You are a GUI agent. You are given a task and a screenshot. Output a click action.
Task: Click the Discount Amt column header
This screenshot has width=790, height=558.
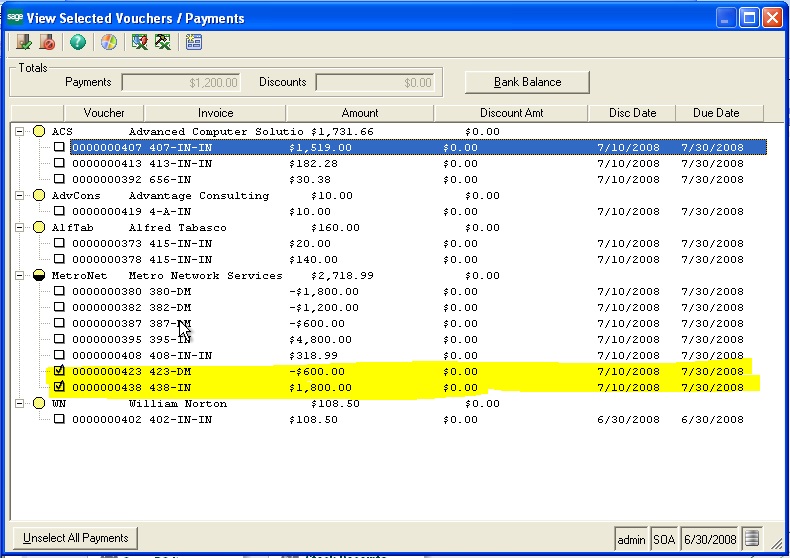coord(511,113)
